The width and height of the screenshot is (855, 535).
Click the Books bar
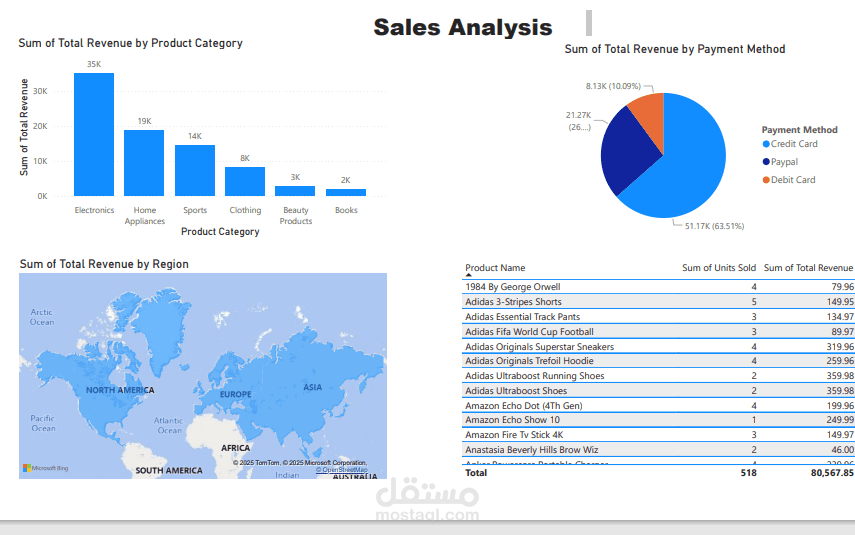(x=346, y=193)
